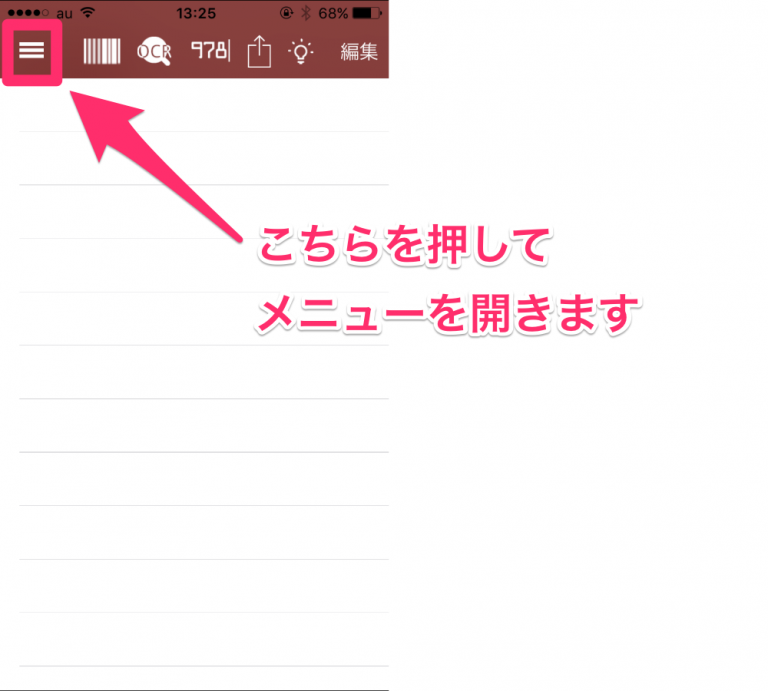The image size is (768, 691).
Task: Open the hamburger menu
Action: (x=32, y=50)
